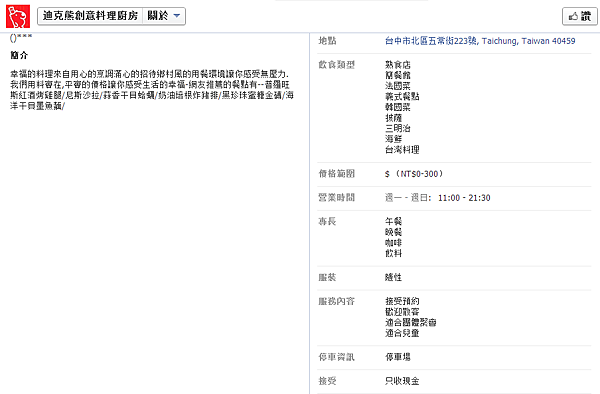Open the 關於 dropdown menu
600x394 pixels.
click(164, 16)
